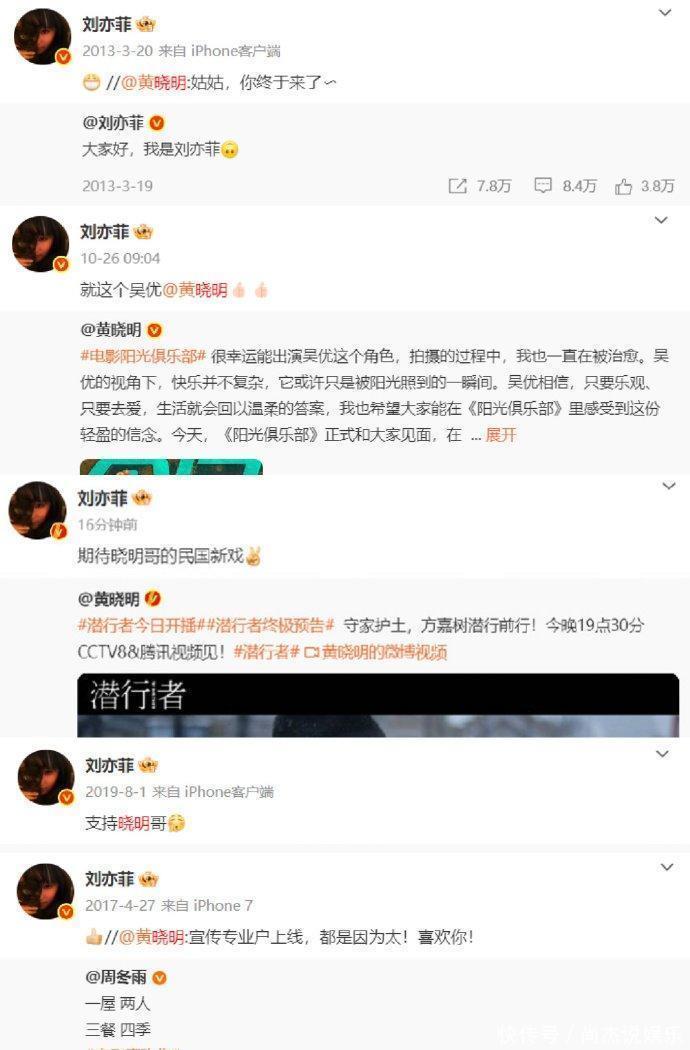The height and width of the screenshot is (1050, 690).
Task: Click the comment icon showing 8.4万
Action: tap(542, 185)
